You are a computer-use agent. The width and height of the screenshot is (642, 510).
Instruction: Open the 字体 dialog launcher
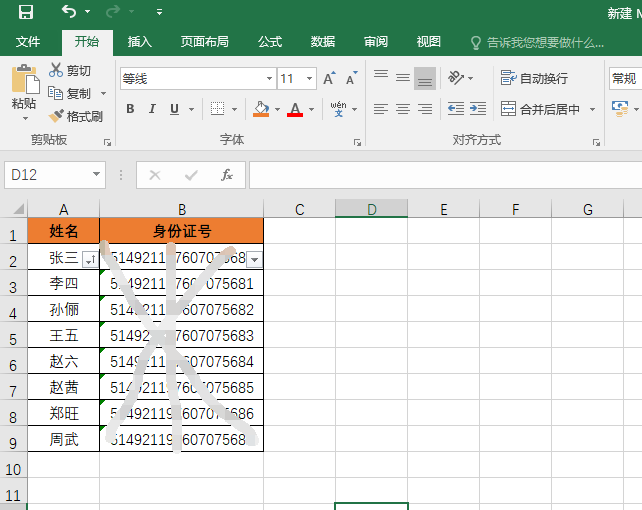coord(357,142)
